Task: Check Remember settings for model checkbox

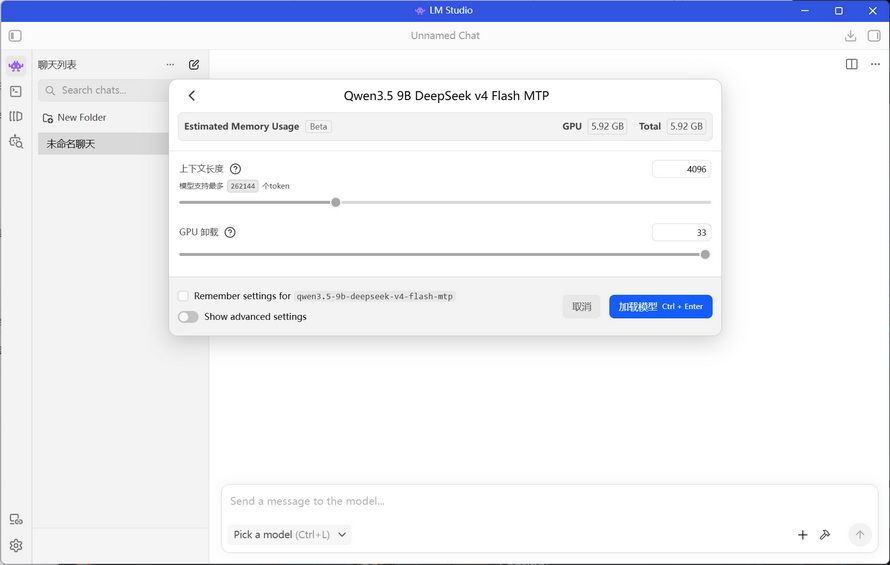Action: pos(183,296)
